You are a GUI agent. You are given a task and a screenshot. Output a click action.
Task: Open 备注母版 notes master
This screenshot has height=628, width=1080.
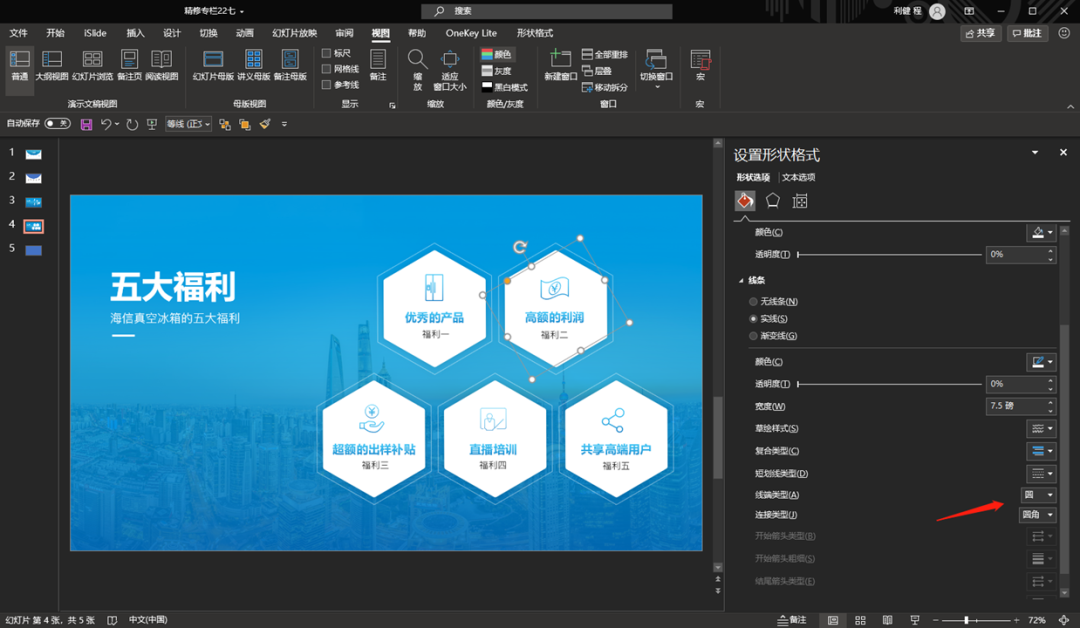pyautogui.click(x=290, y=65)
